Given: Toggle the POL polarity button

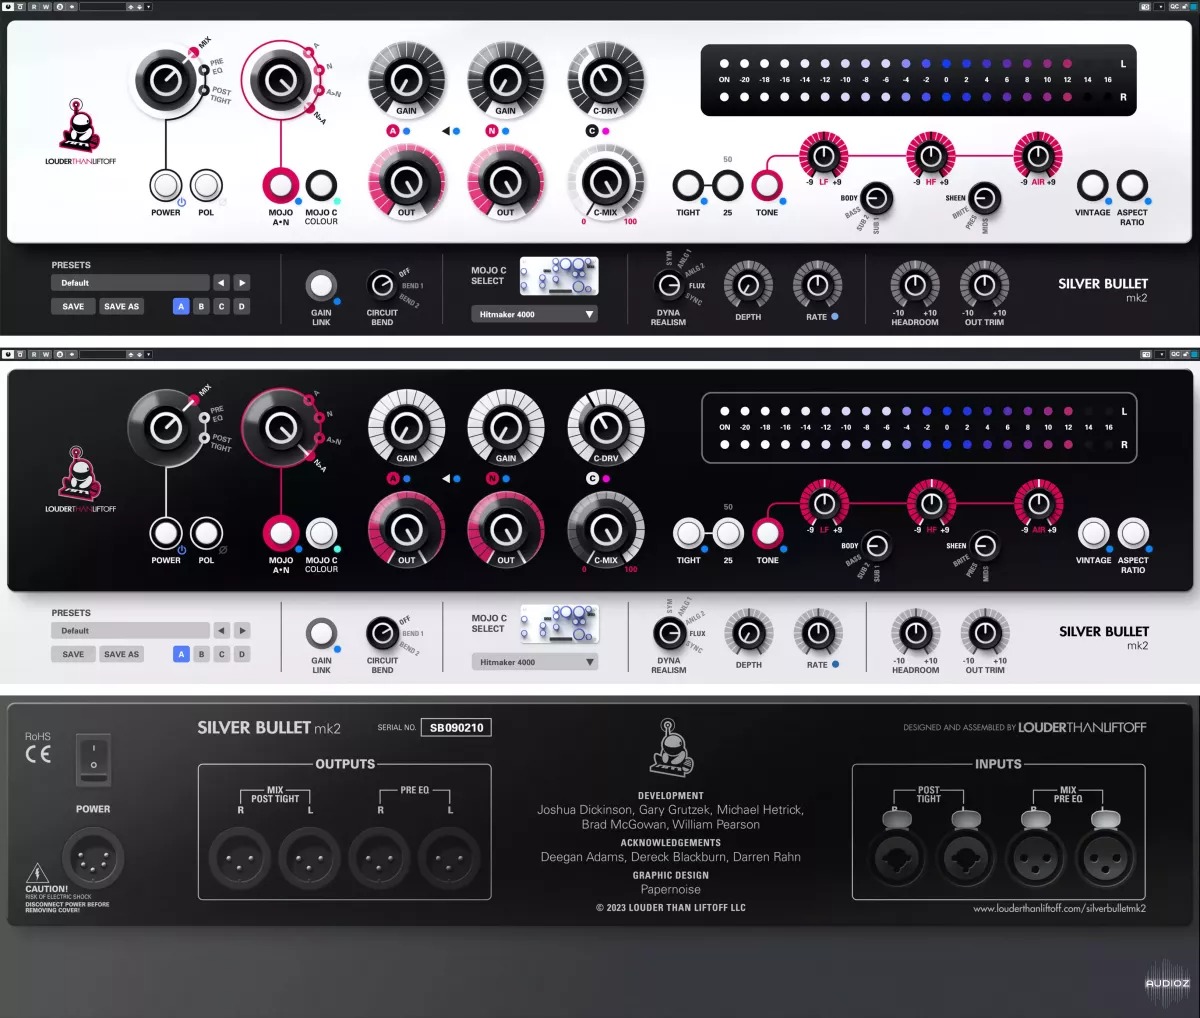Looking at the screenshot, I should 207,185.
